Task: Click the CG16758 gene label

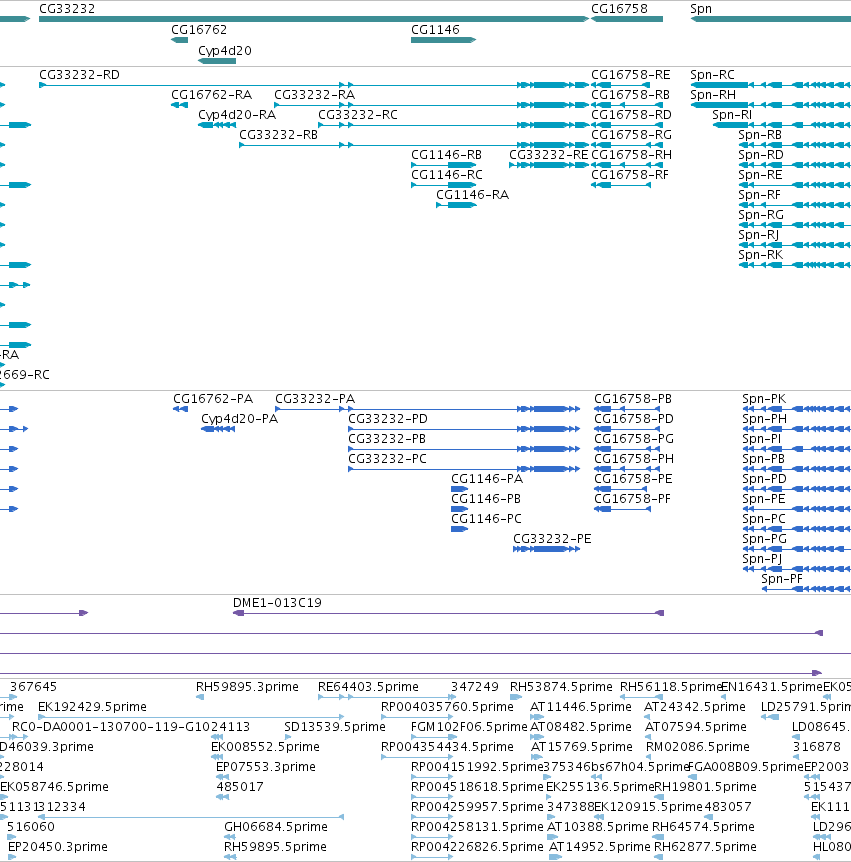Action: click(619, 9)
